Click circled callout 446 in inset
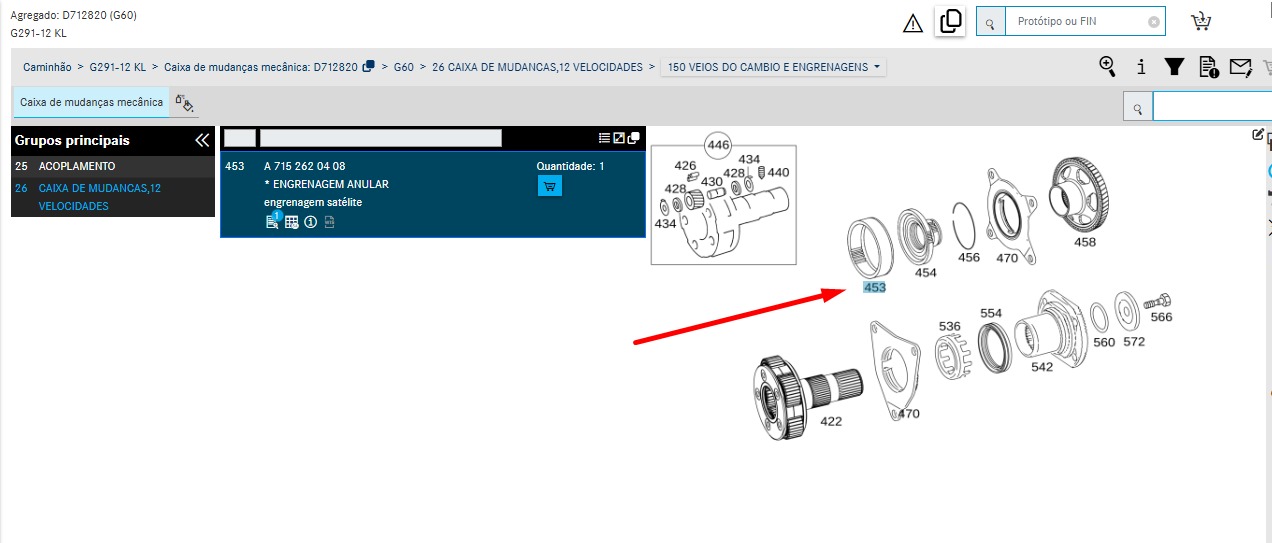The height and width of the screenshot is (543, 1272). pyautogui.click(x=719, y=145)
